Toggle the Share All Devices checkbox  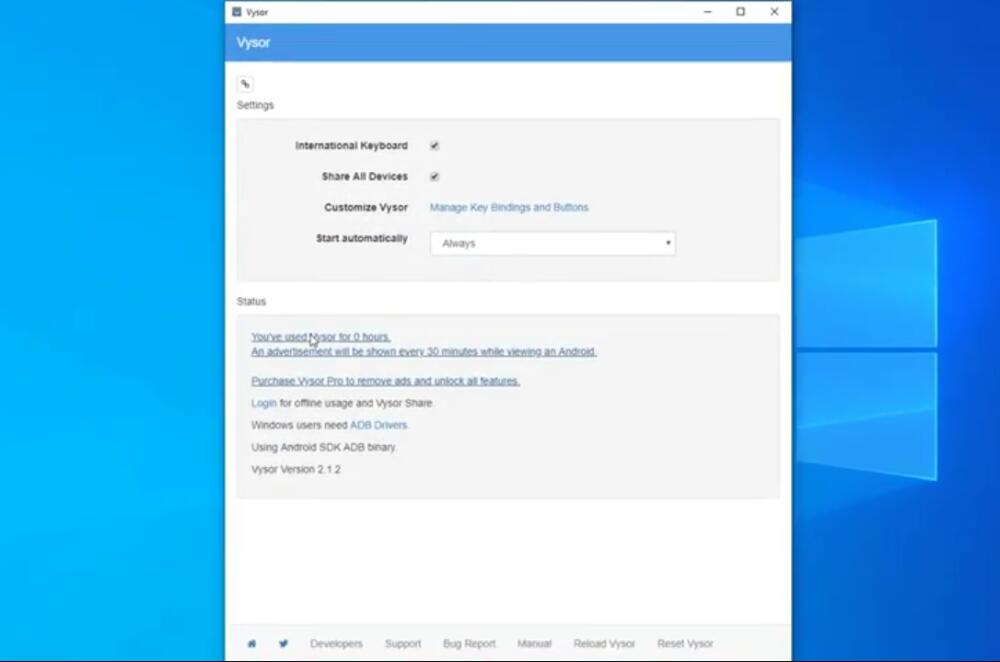(x=434, y=176)
